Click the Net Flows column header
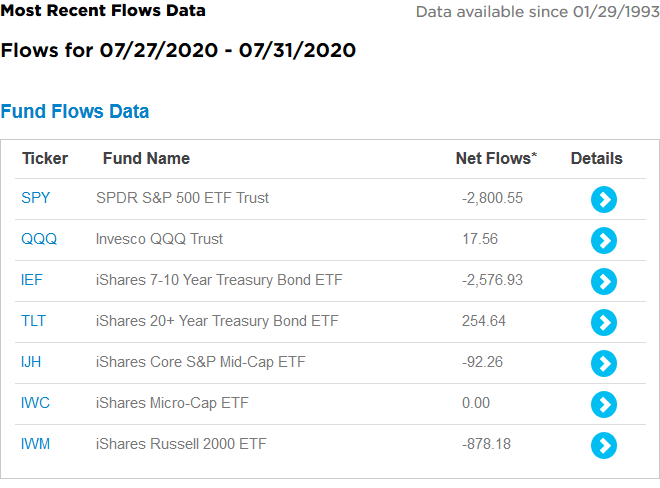660x488 pixels. coord(496,158)
